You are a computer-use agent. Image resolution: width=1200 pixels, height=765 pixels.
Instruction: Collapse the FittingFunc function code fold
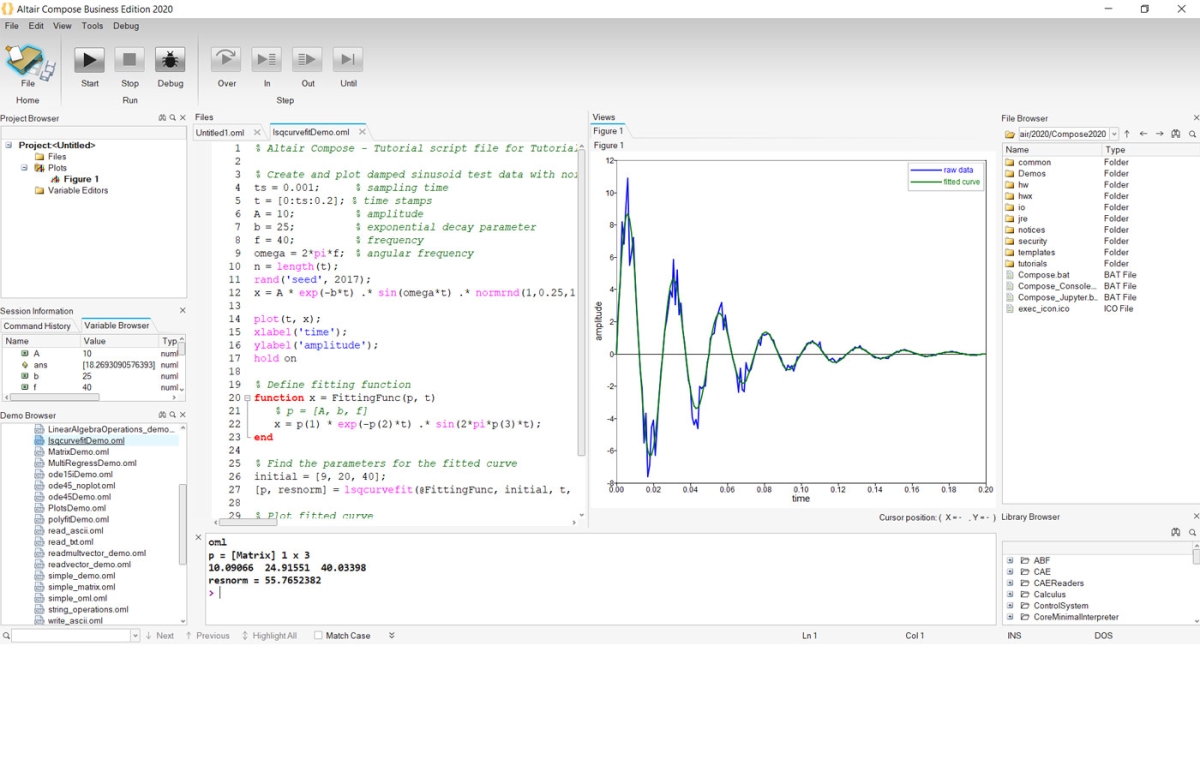tap(247, 398)
